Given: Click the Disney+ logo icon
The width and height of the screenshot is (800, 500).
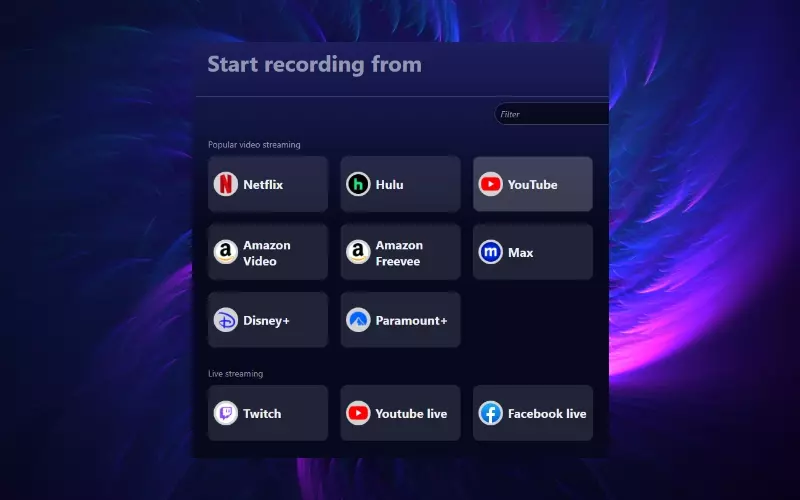Looking at the screenshot, I should (x=226, y=320).
